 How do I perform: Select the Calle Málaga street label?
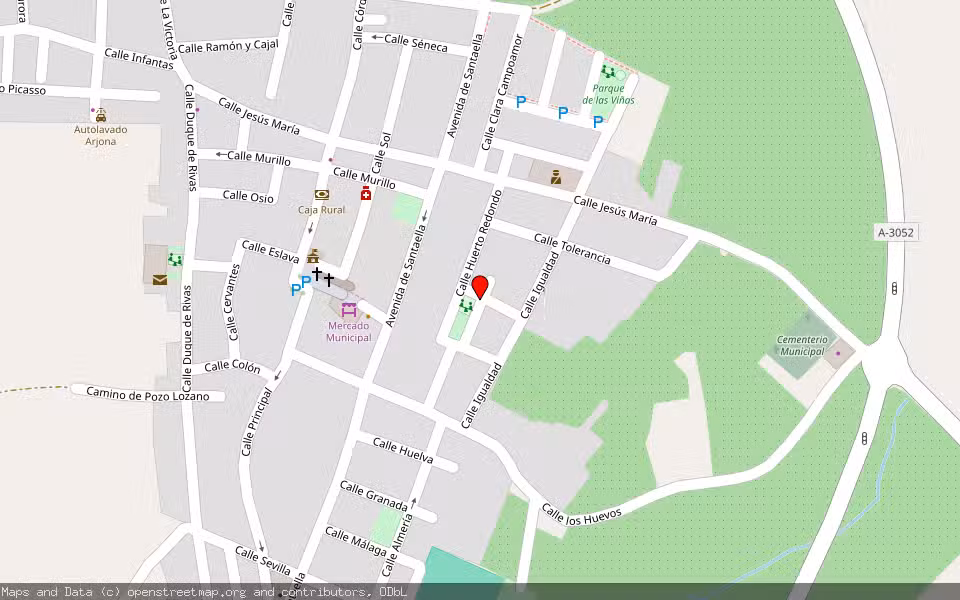(356, 541)
